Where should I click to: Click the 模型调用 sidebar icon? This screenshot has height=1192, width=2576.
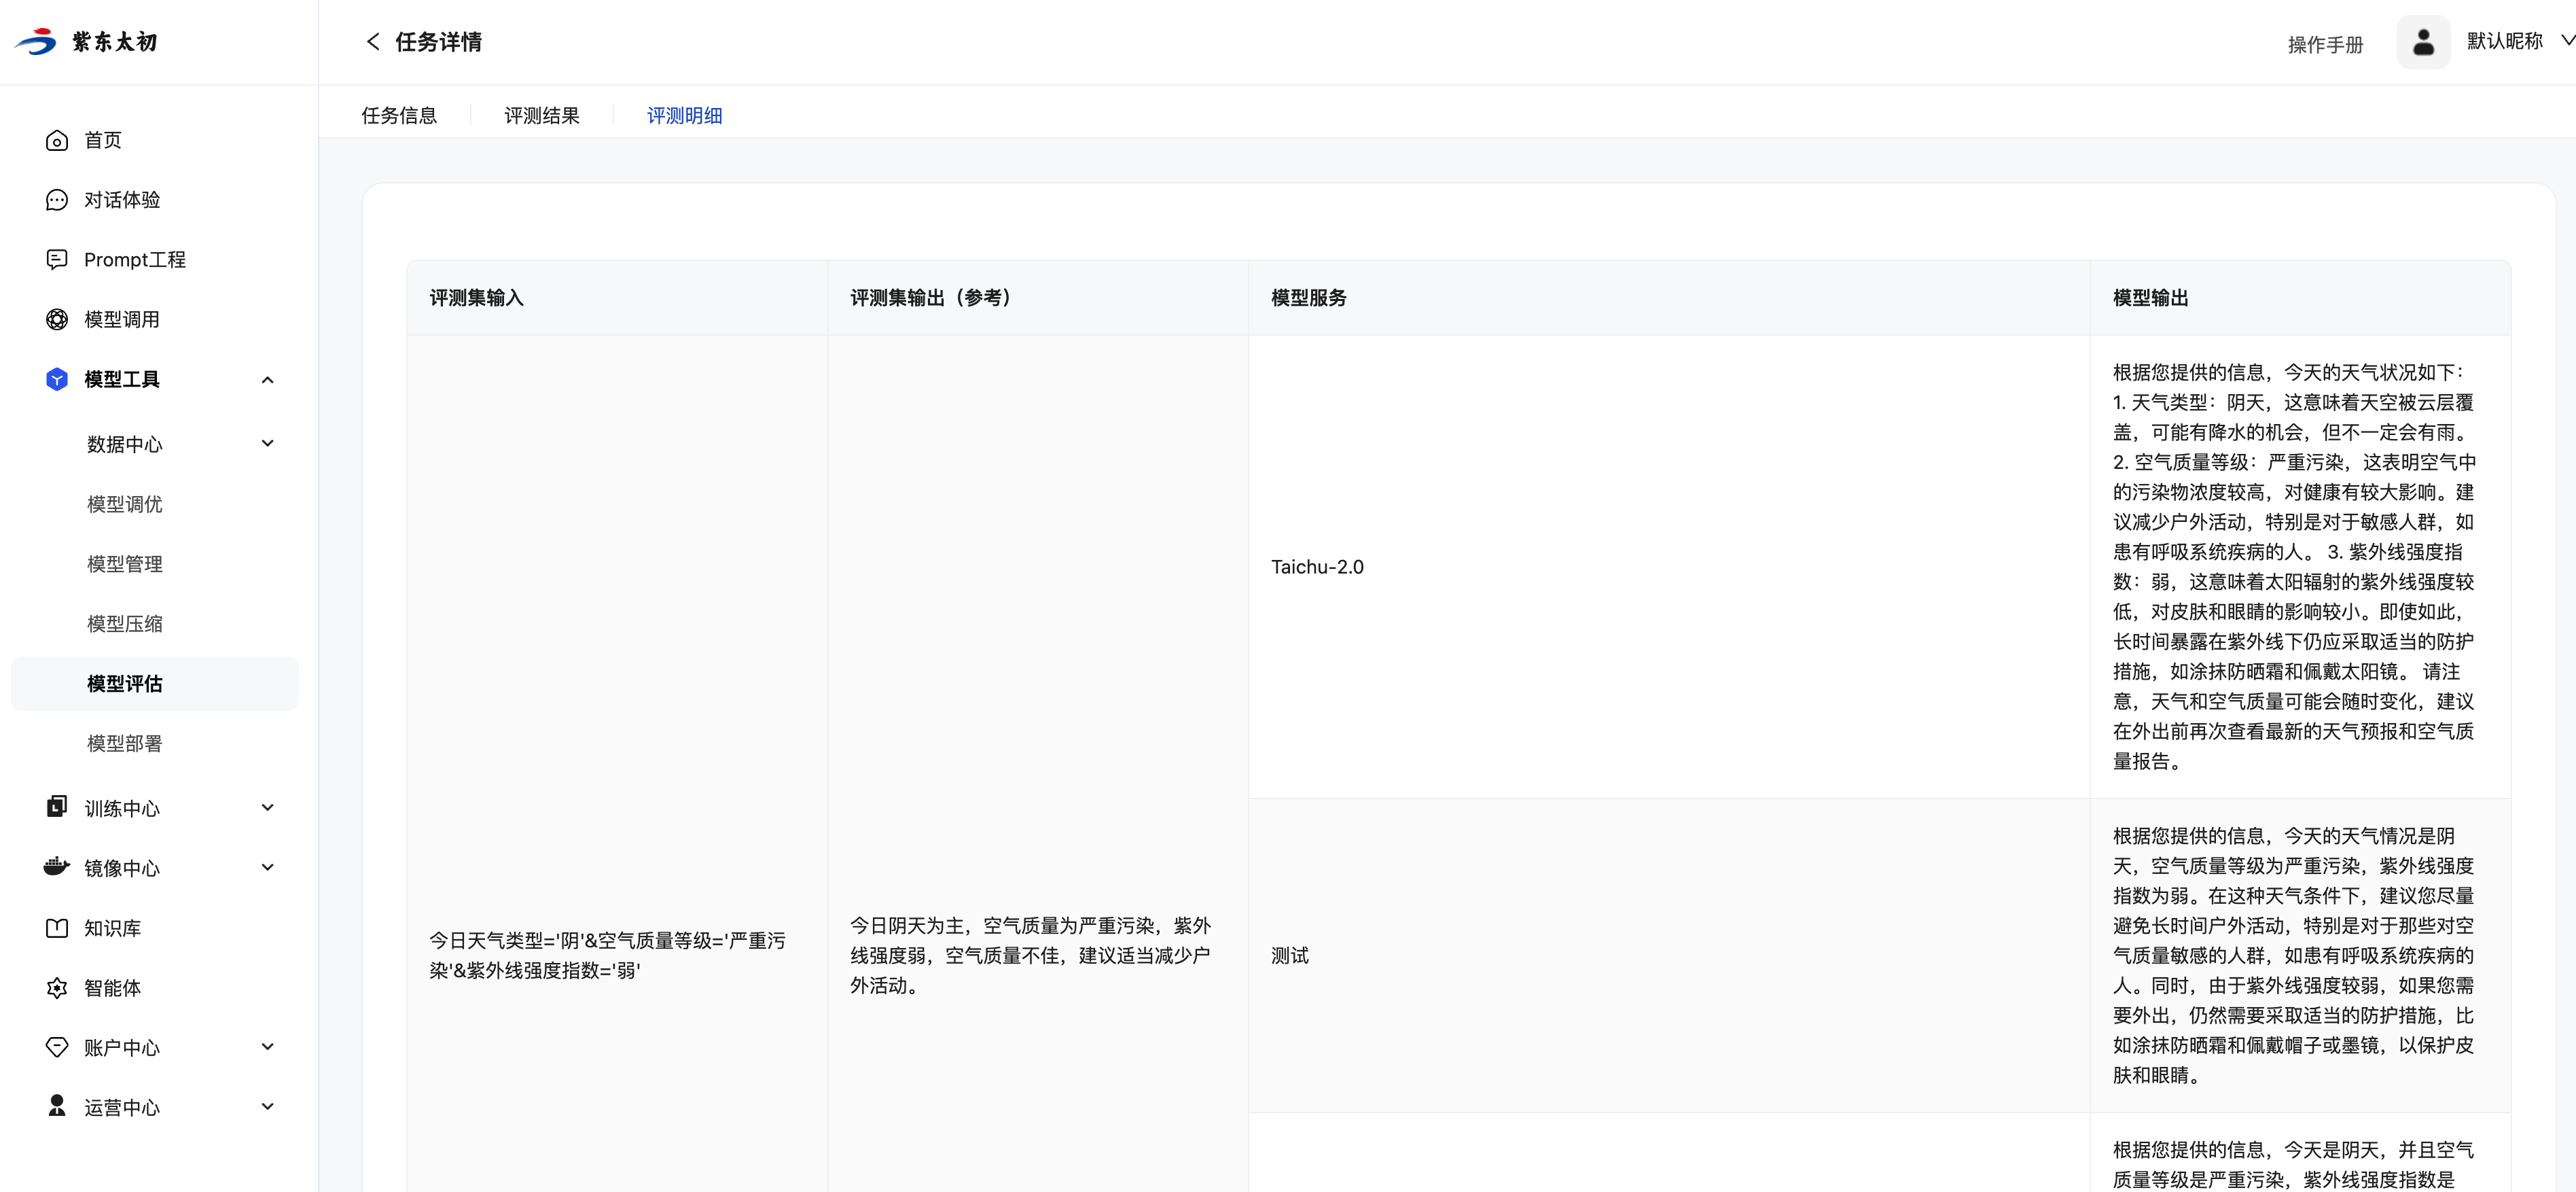(57, 320)
